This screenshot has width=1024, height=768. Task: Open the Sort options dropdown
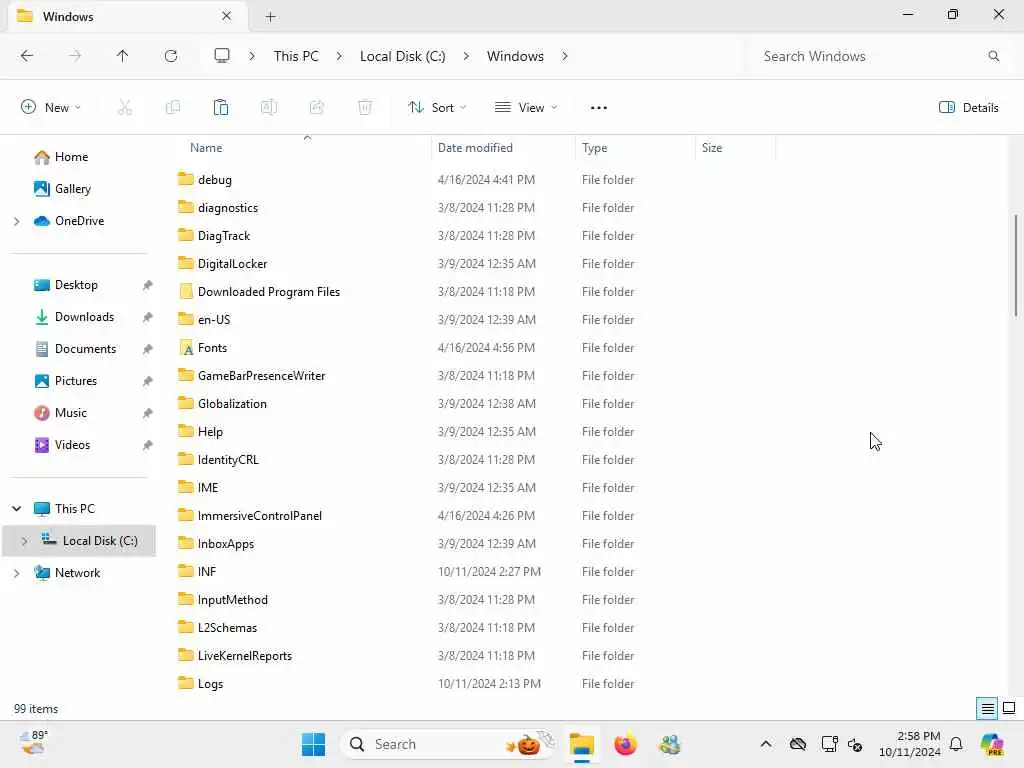click(x=437, y=108)
